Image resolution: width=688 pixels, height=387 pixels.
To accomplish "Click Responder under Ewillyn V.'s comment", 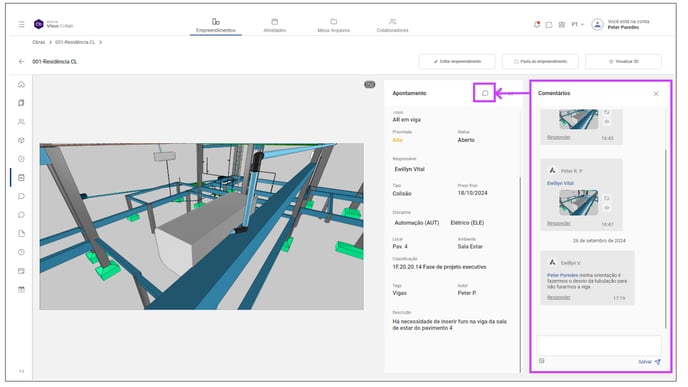I will (x=559, y=297).
